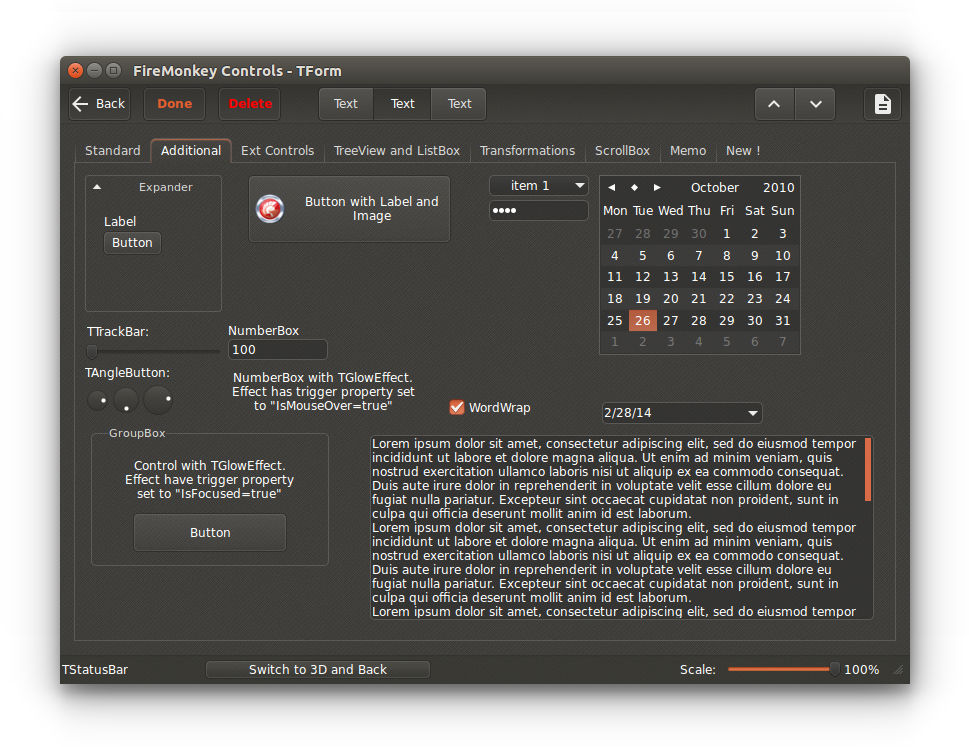The image size is (969, 747).
Task: Open the 2010 year selector
Action: click(x=778, y=187)
